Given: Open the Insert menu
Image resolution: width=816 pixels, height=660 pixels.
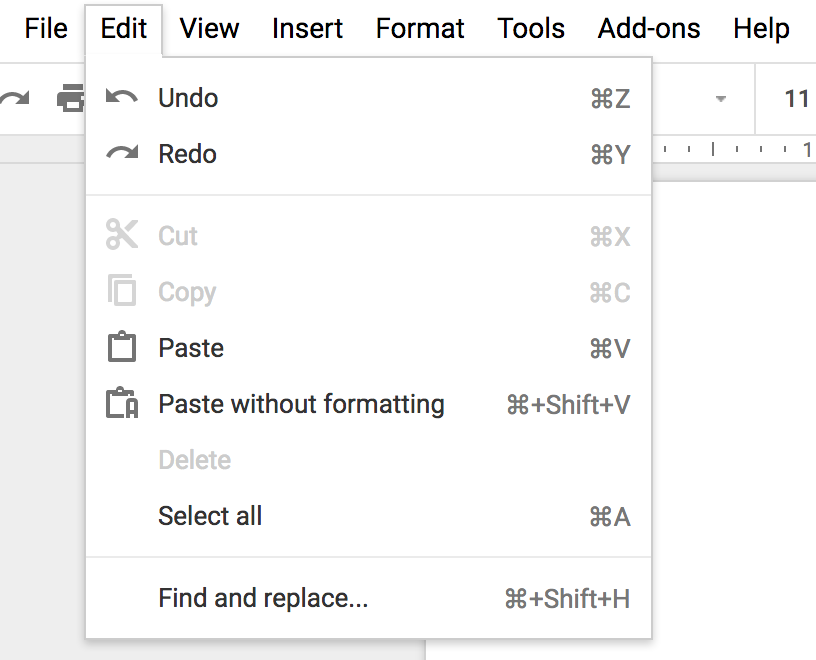Looking at the screenshot, I should tap(307, 29).
